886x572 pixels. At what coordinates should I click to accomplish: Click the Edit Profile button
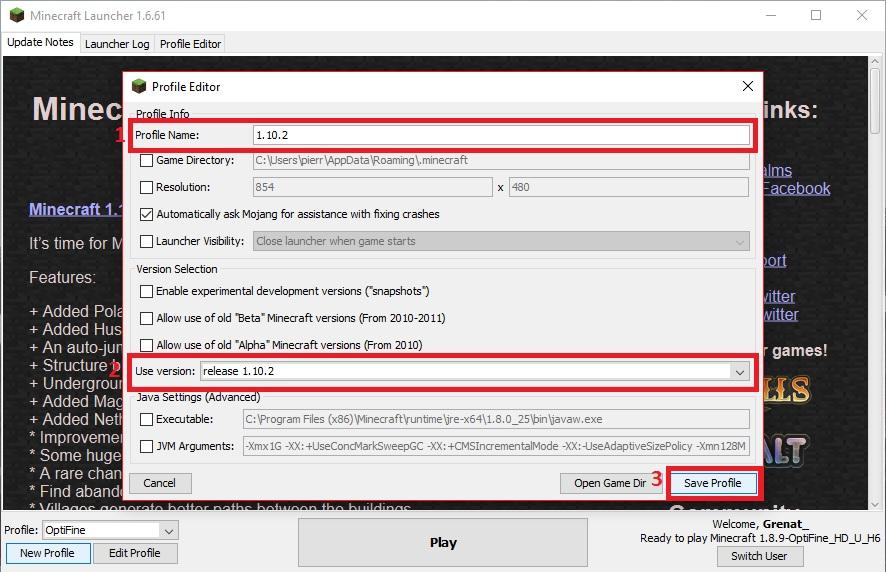[x=134, y=553]
